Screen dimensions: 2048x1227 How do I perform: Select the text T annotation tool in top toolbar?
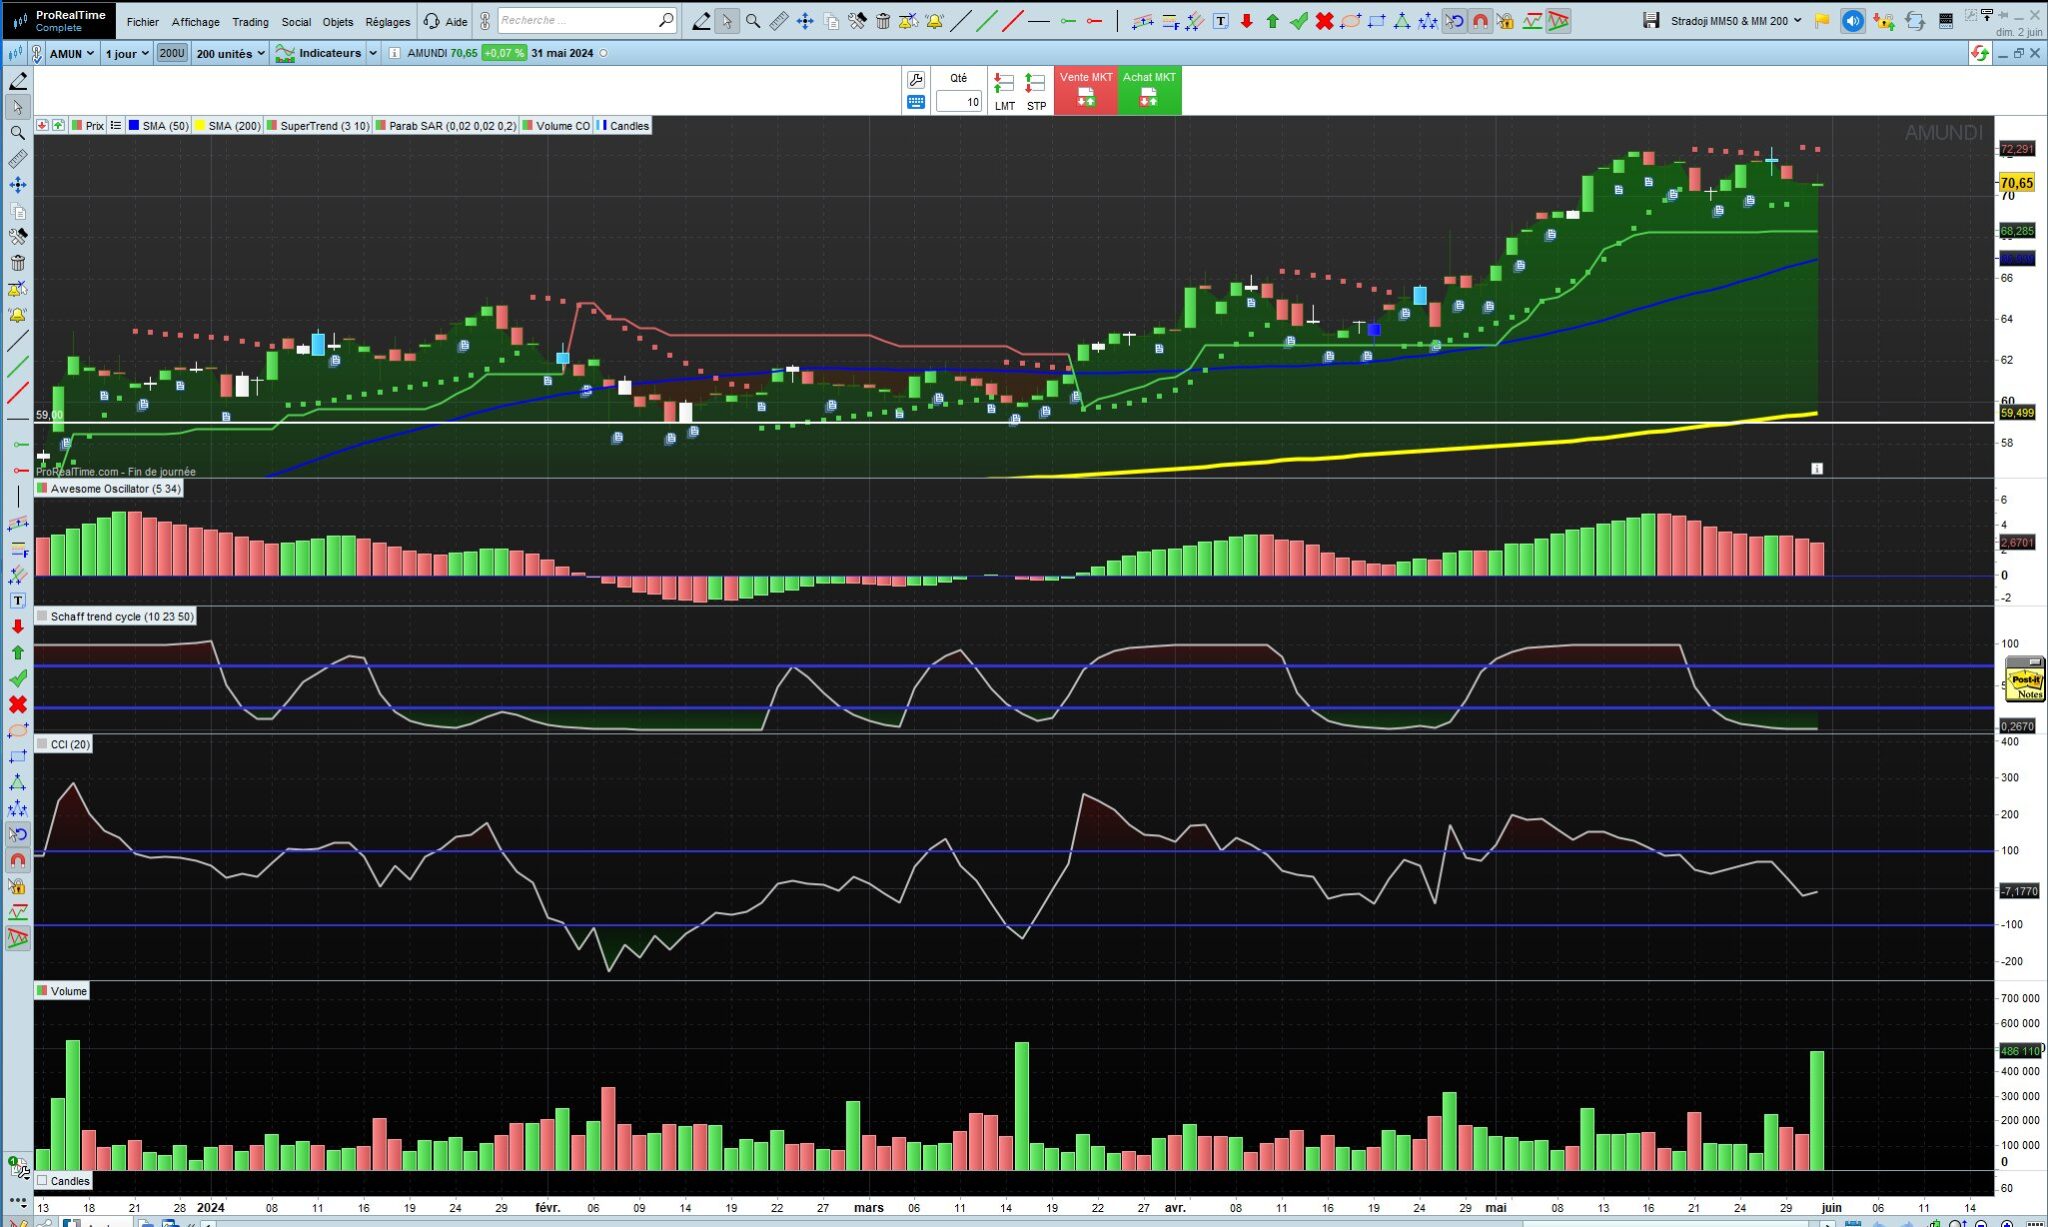tap(1221, 21)
